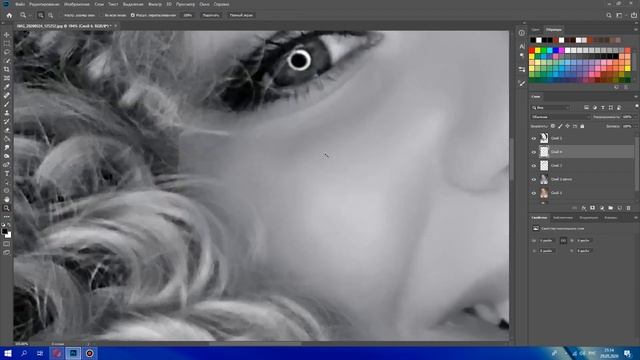640x360 pixels.
Task: Switch to the Цвет tab
Action: tap(536, 30)
